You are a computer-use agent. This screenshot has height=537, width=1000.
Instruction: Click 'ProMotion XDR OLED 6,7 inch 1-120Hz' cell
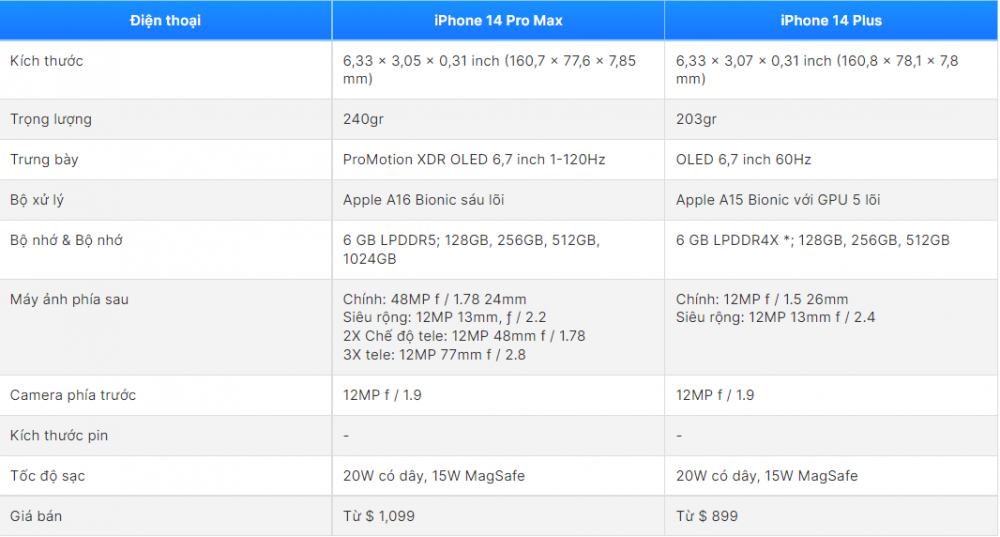click(498, 159)
